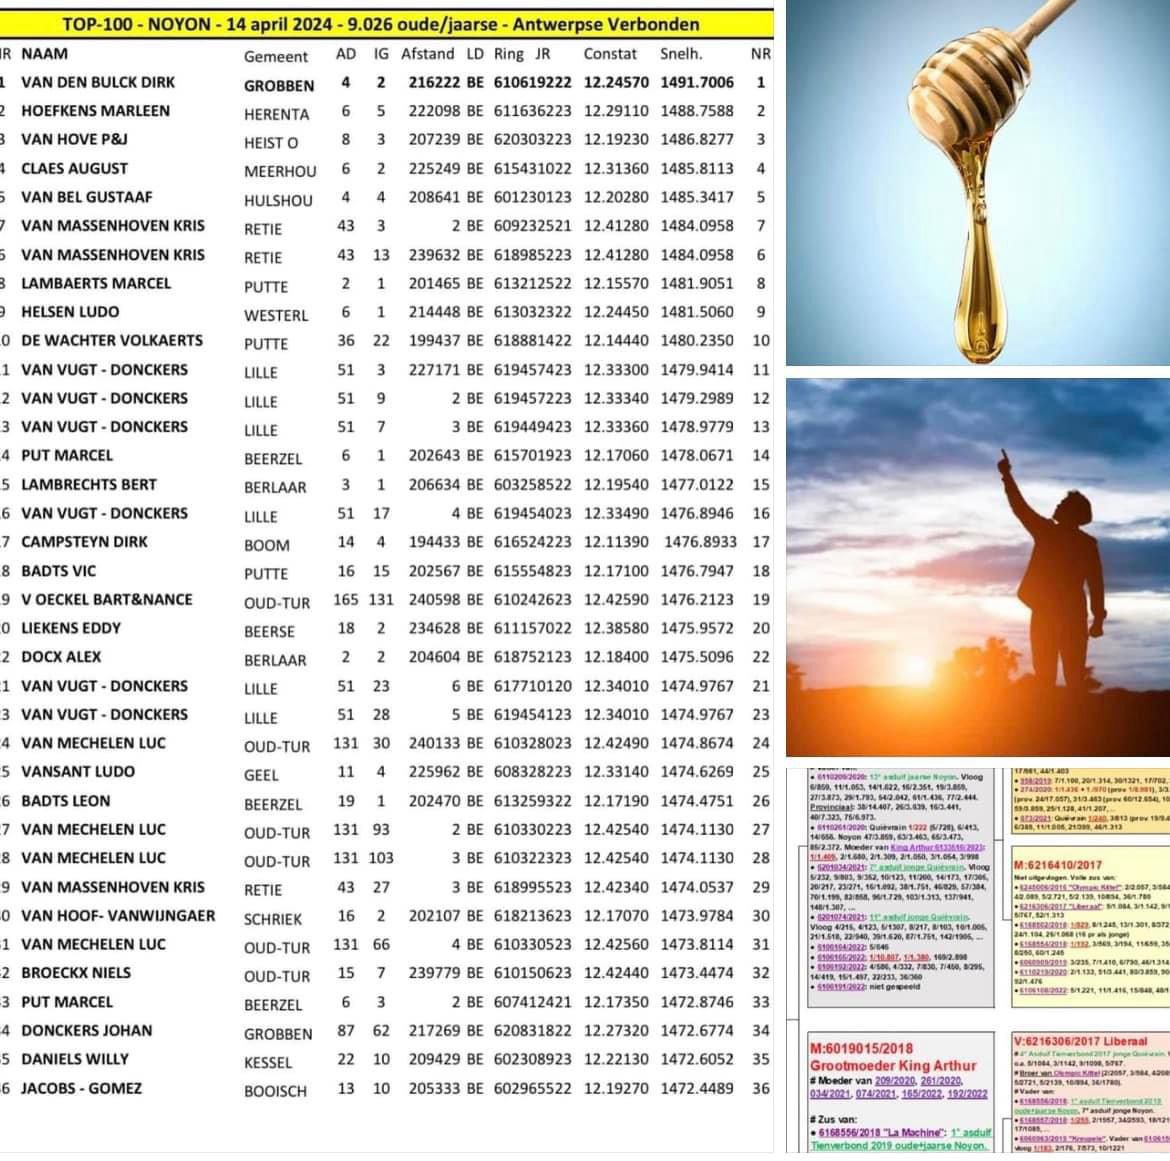Click the BOOM municipality cell

[266, 545]
